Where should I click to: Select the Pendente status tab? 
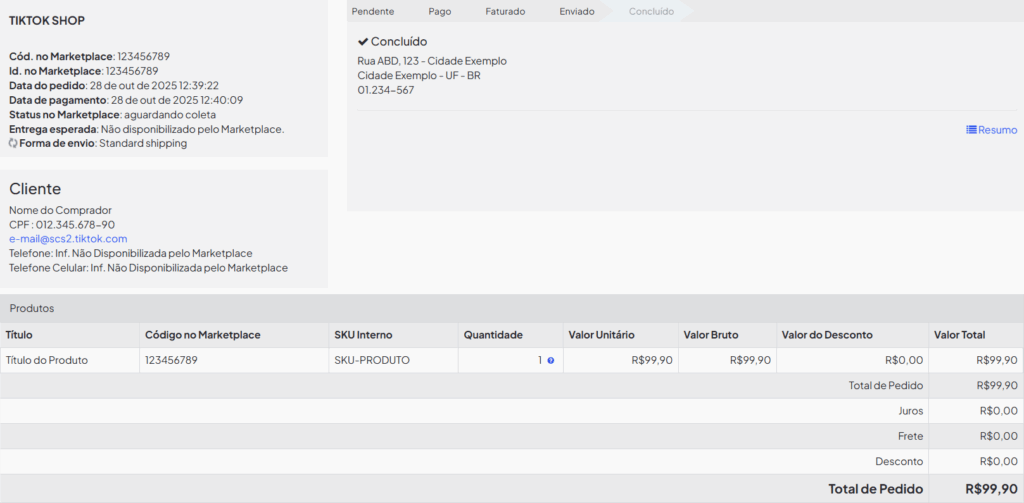[x=372, y=12]
